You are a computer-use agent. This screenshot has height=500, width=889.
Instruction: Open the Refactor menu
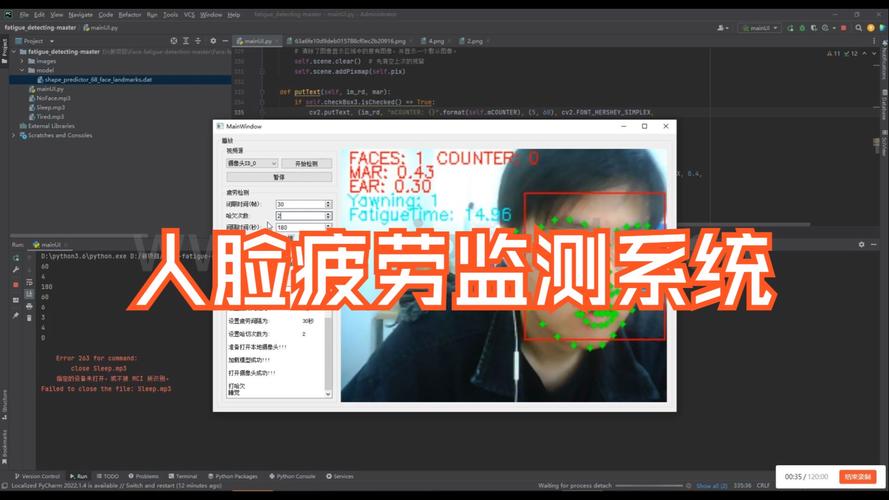tap(129, 15)
